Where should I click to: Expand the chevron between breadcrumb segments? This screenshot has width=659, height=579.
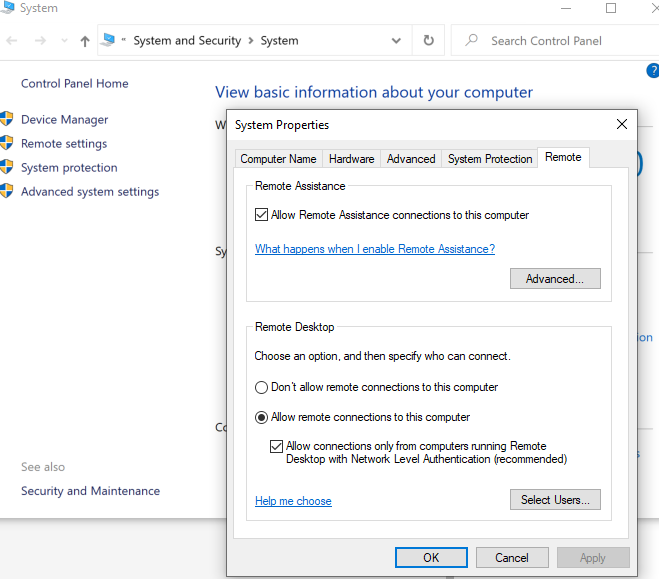pos(251,41)
